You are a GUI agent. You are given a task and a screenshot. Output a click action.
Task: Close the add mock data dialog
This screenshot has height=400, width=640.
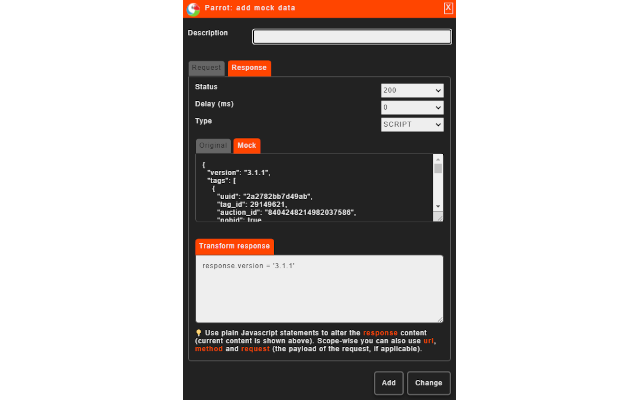448,8
